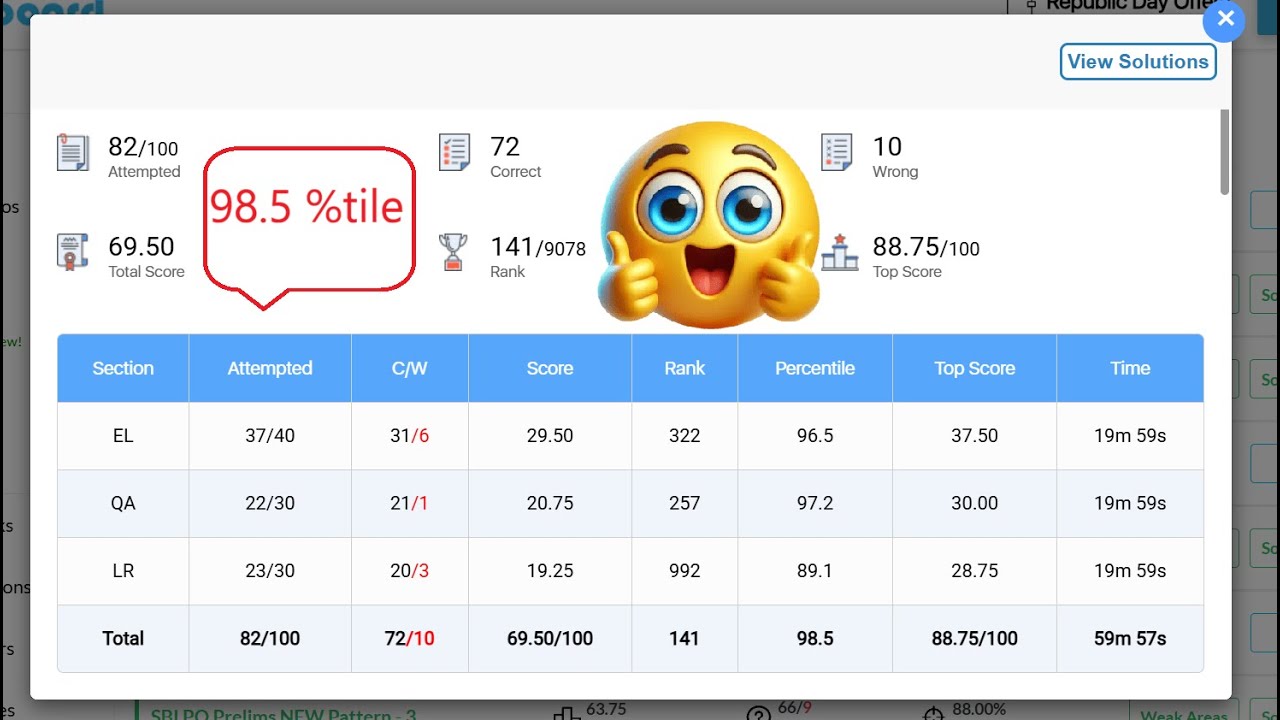Viewport: 1280px width, 720px height.
Task: Click the EL correct/wrong value 31/6
Action: click(410, 436)
